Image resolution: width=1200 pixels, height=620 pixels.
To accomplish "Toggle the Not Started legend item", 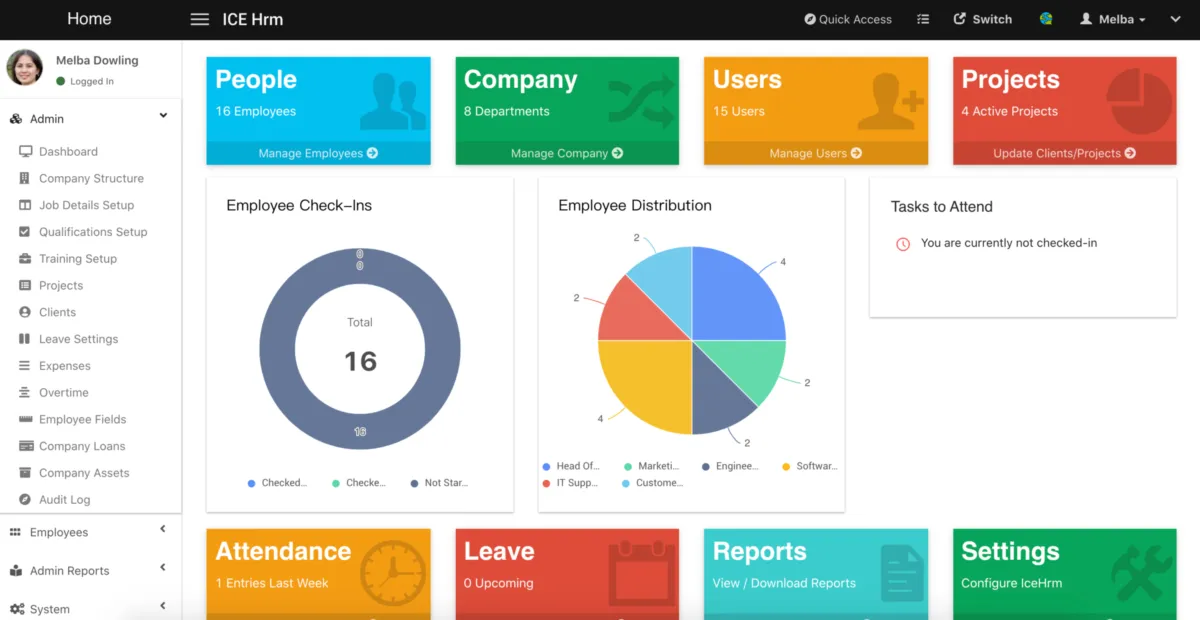I will click(439, 483).
